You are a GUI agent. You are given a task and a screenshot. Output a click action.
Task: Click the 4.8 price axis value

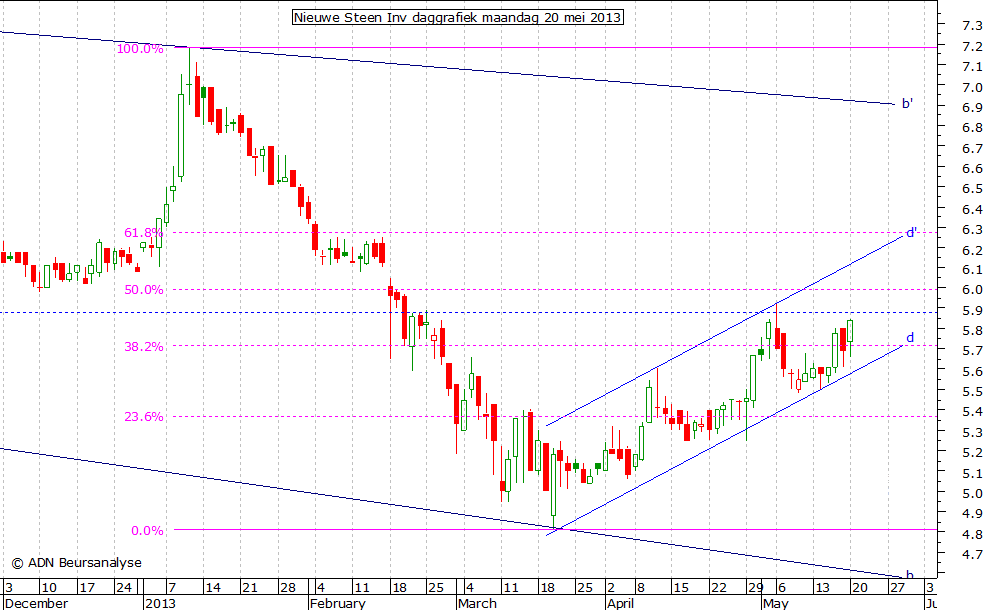tap(972, 534)
